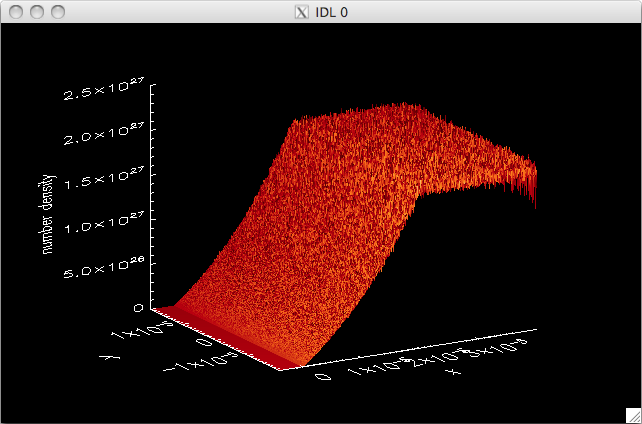Click the X11 icon in title bar
642x424 pixels.
301,12
